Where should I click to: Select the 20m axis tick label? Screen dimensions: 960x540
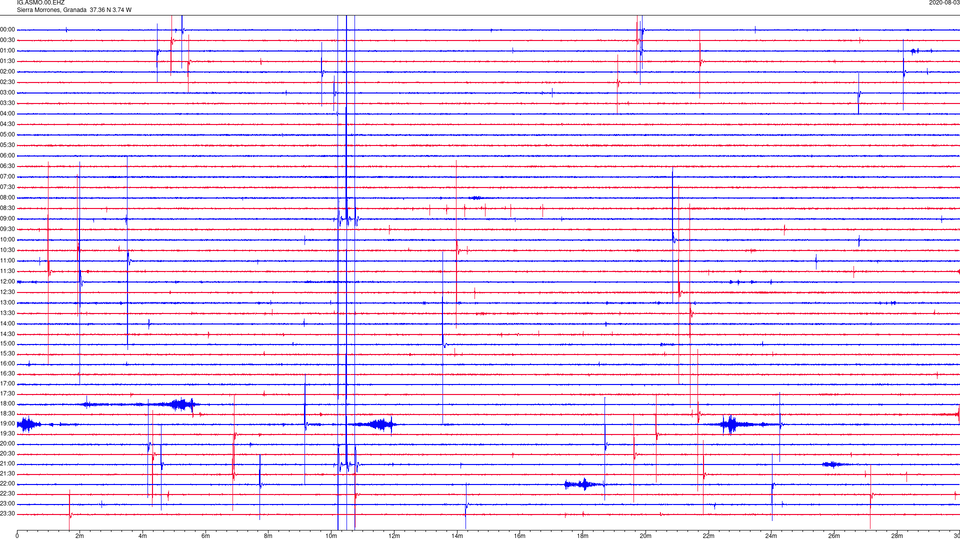[645, 536]
